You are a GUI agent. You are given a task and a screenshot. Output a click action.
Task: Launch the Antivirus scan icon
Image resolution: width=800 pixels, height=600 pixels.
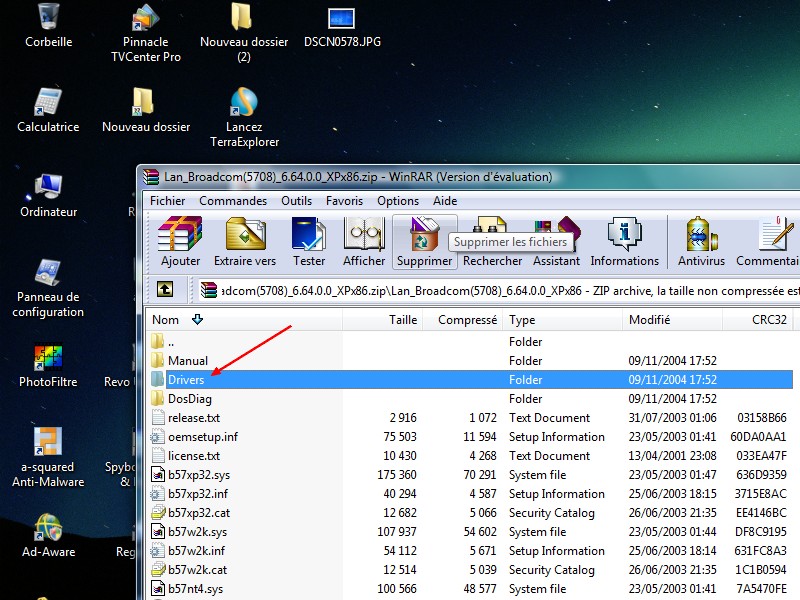[x=701, y=241]
